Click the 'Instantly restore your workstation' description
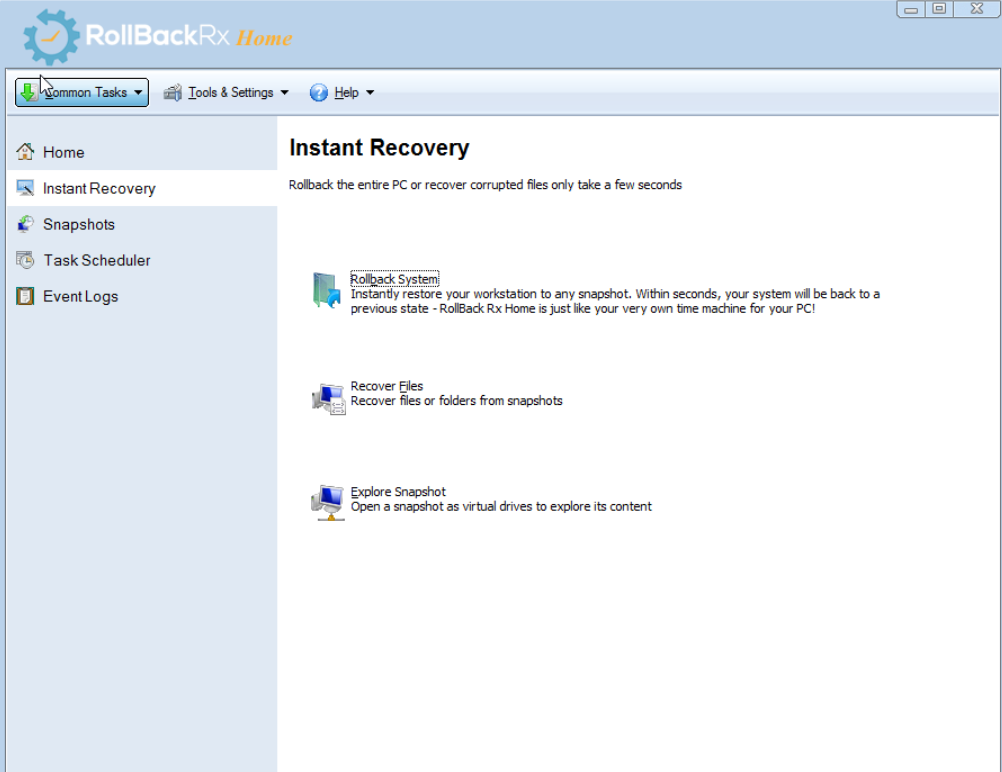 615,301
